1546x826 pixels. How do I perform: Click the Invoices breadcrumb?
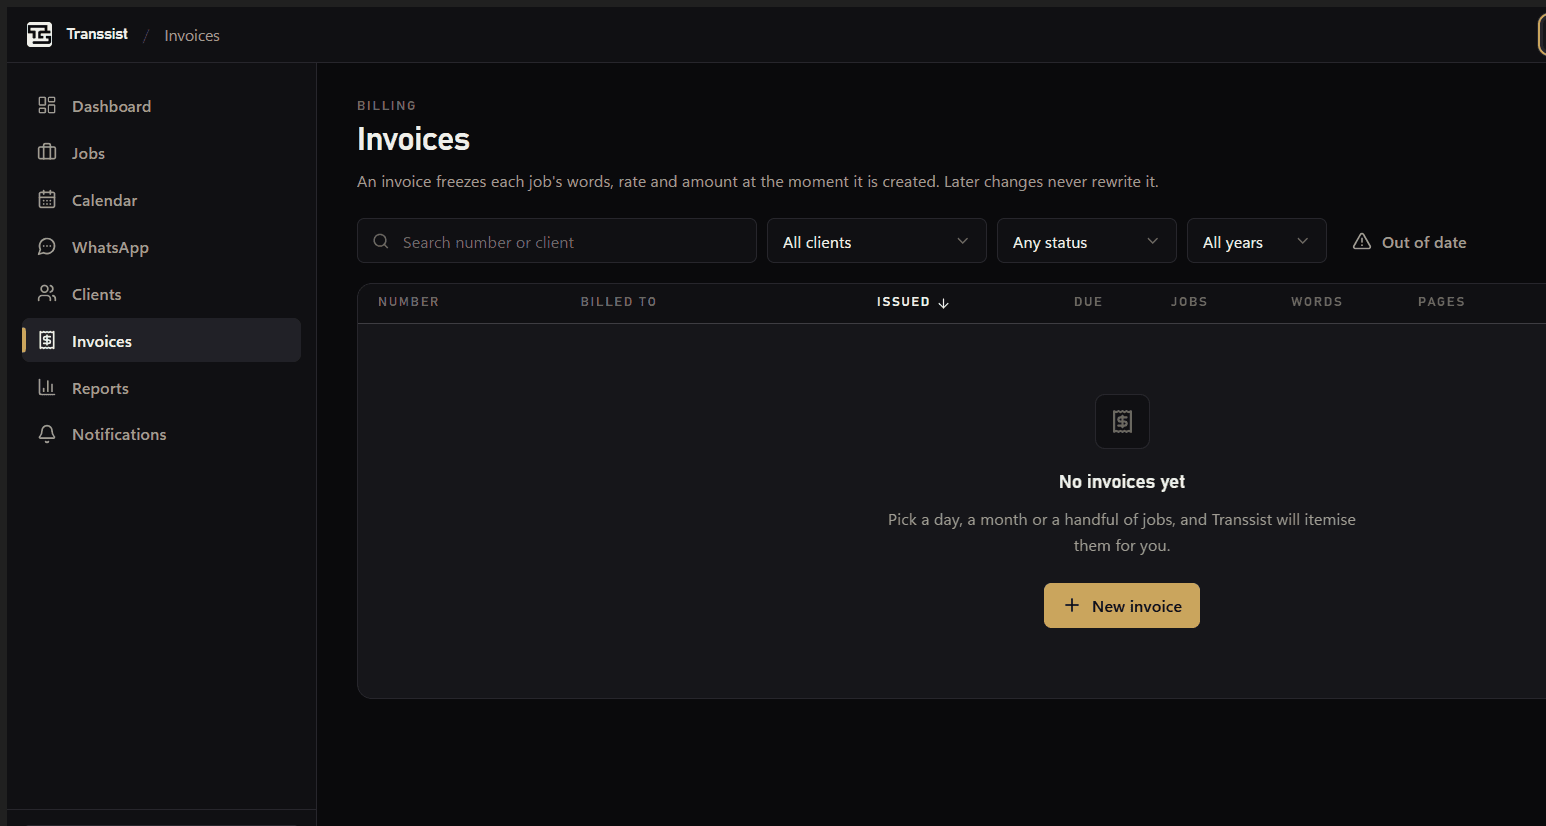192,35
